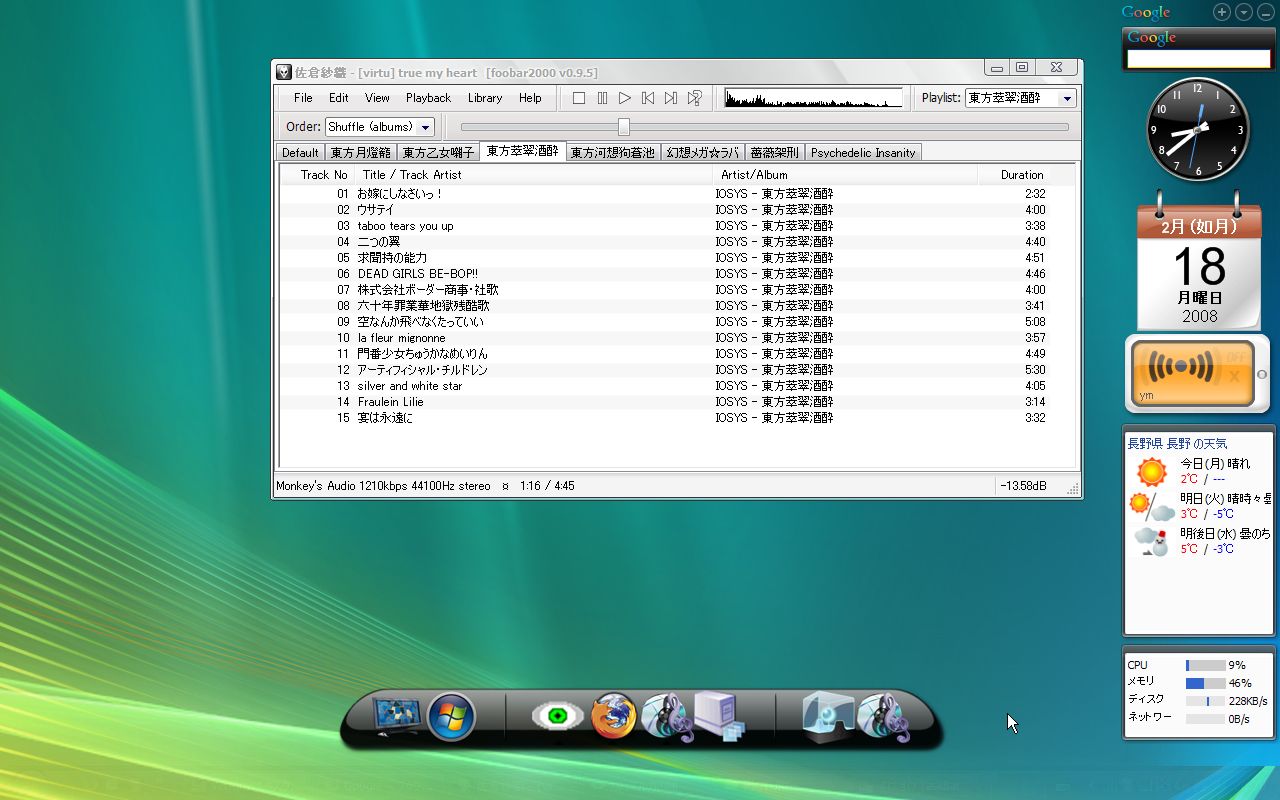The height and width of the screenshot is (800, 1280).
Task: Open the Playback menu
Action: point(428,98)
